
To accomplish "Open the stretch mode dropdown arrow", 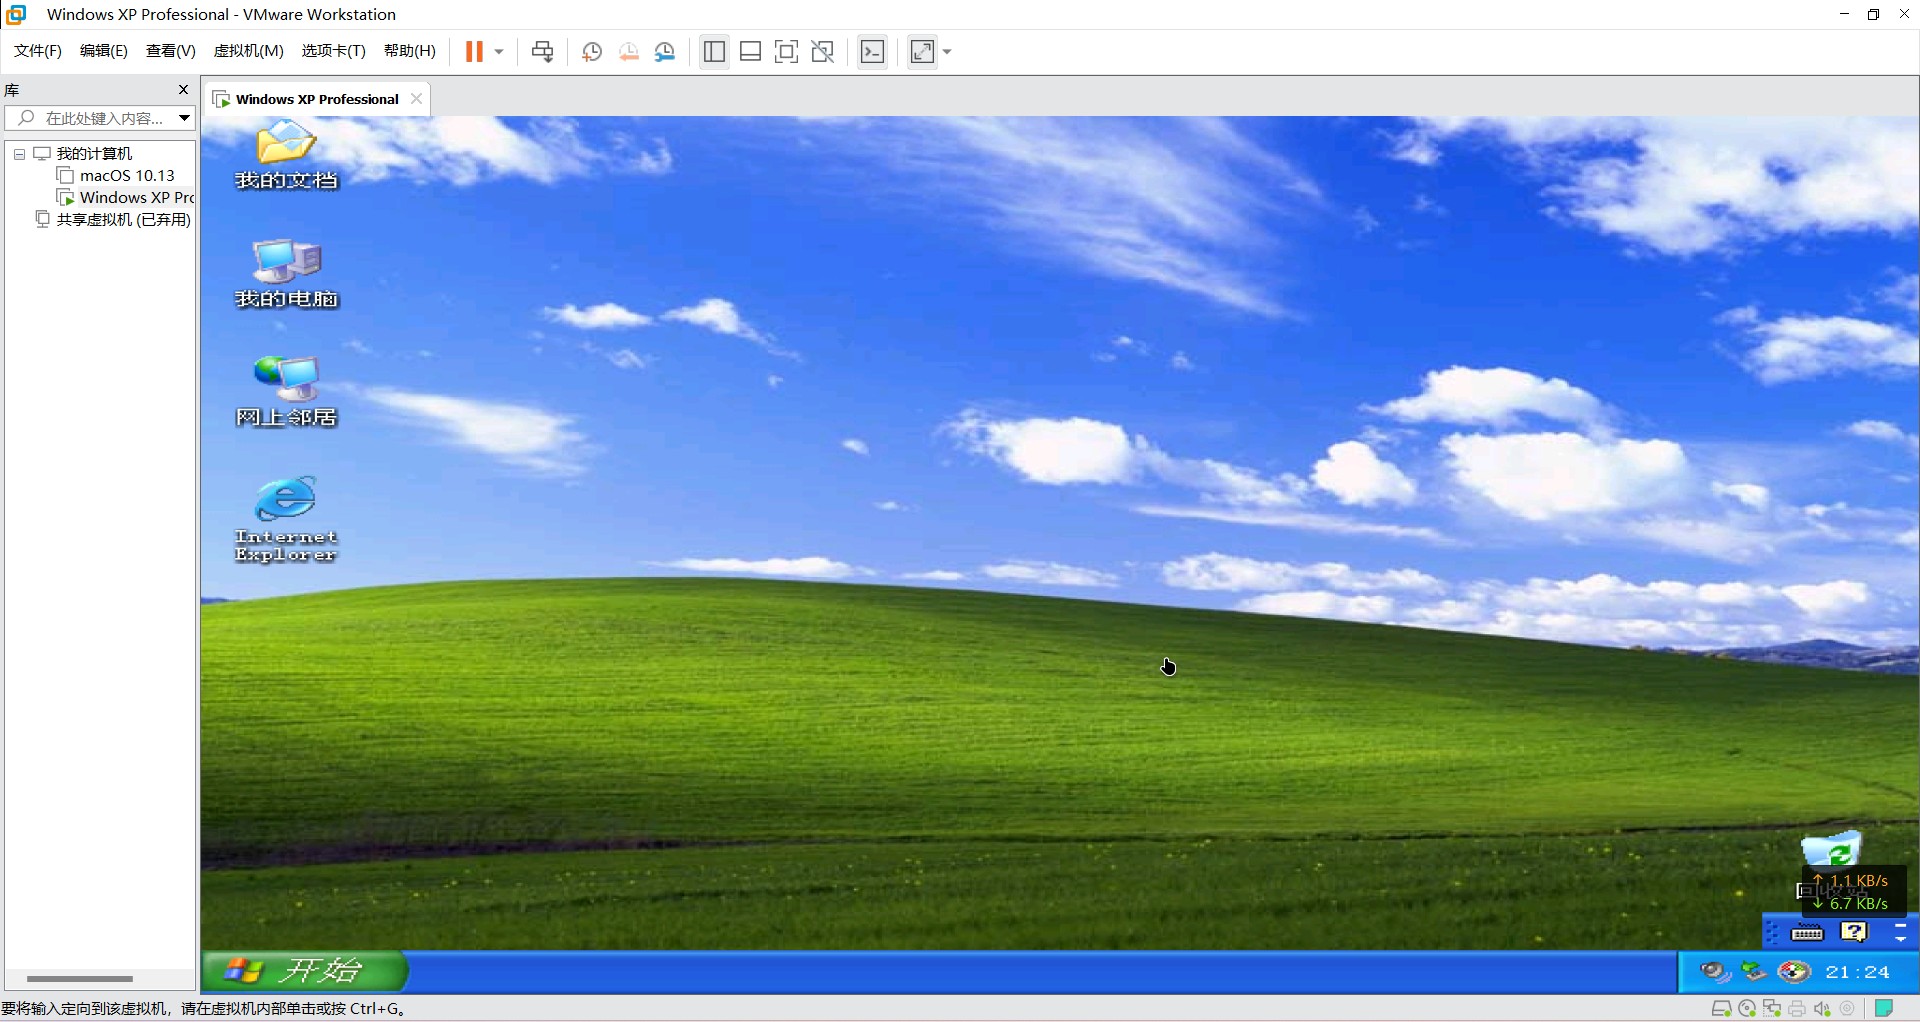I will coord(947,52).
